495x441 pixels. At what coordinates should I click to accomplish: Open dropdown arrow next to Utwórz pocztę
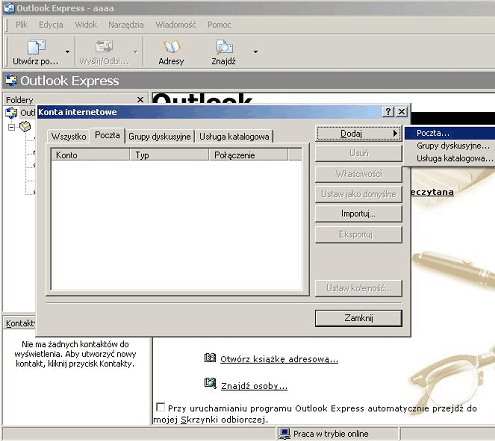[68, 52]
